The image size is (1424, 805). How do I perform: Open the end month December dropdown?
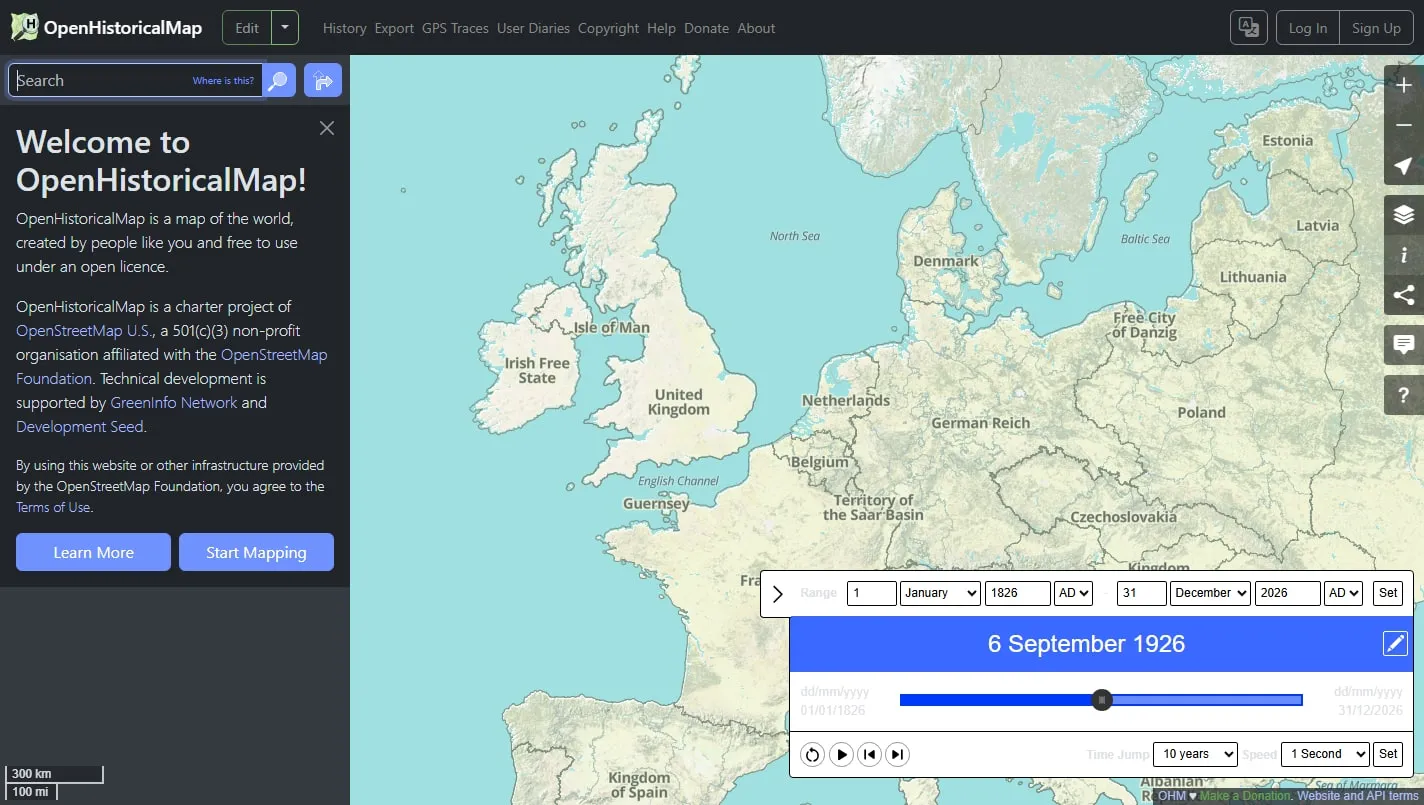[x=1210, y=593]
